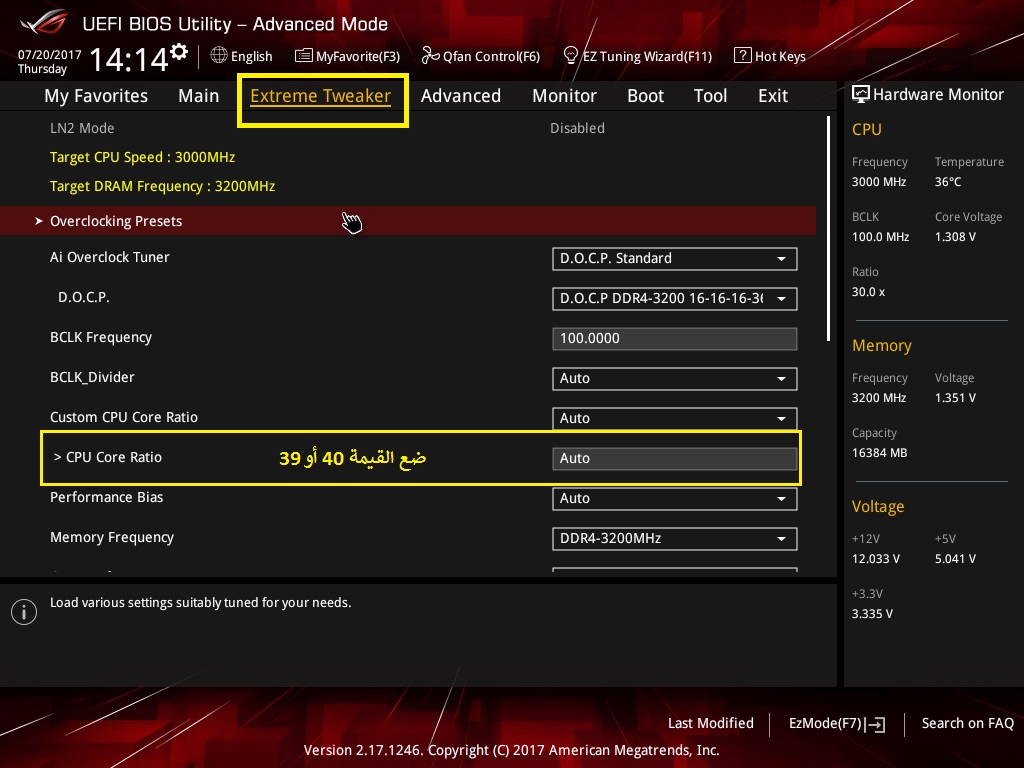Image resolution: width=1024 pixels, height=768 pixels.
Task: Open the Monitor tab
Action: point(564,96)
